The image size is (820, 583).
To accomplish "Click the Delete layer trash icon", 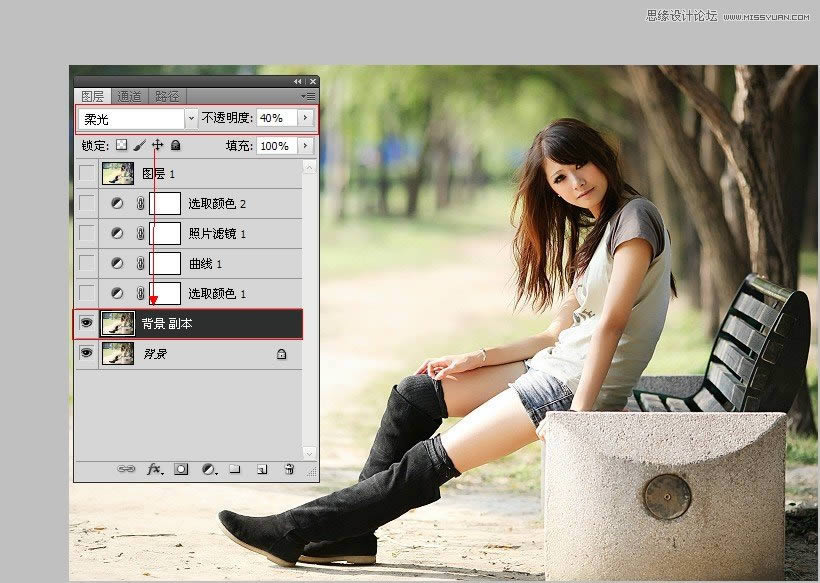I will tap(288, 468).
